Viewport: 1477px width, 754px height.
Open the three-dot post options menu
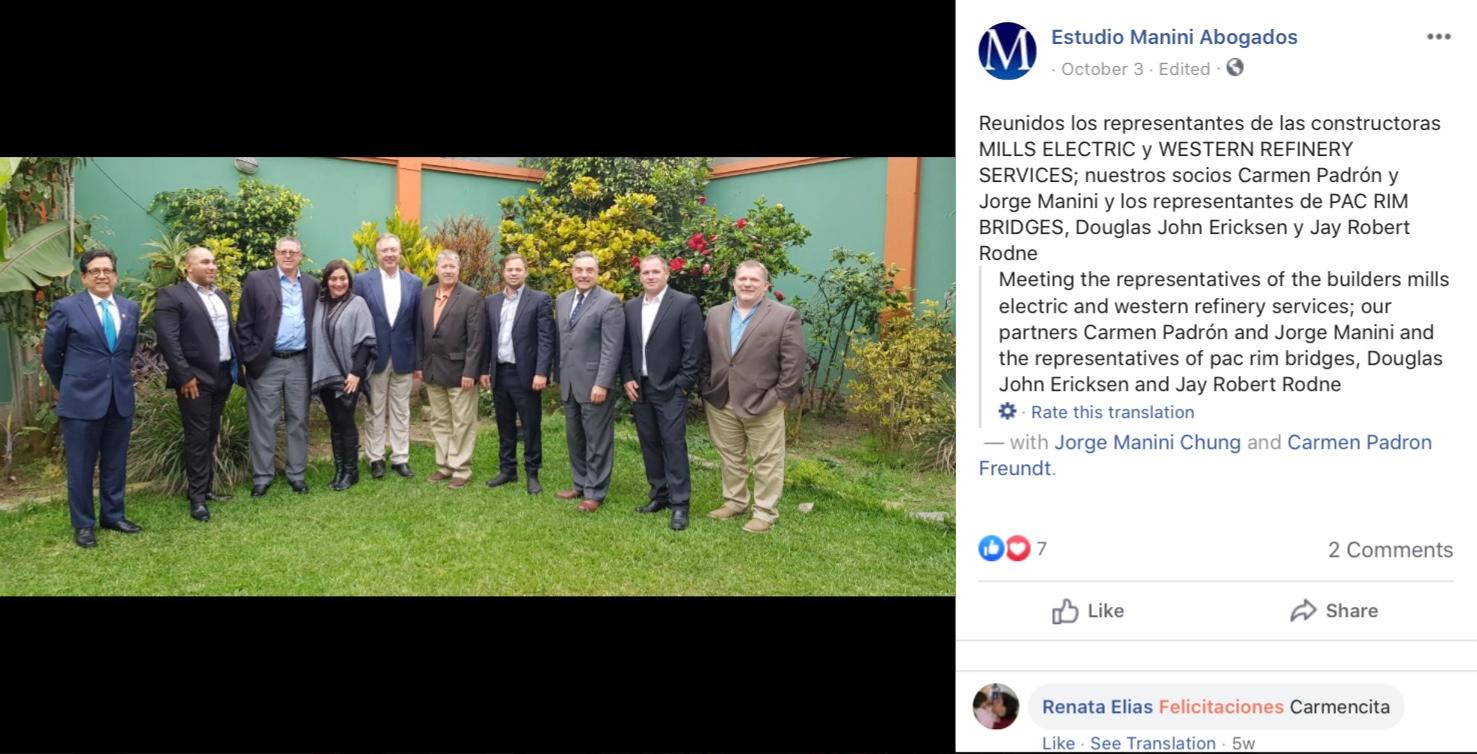pos(1438,37)
